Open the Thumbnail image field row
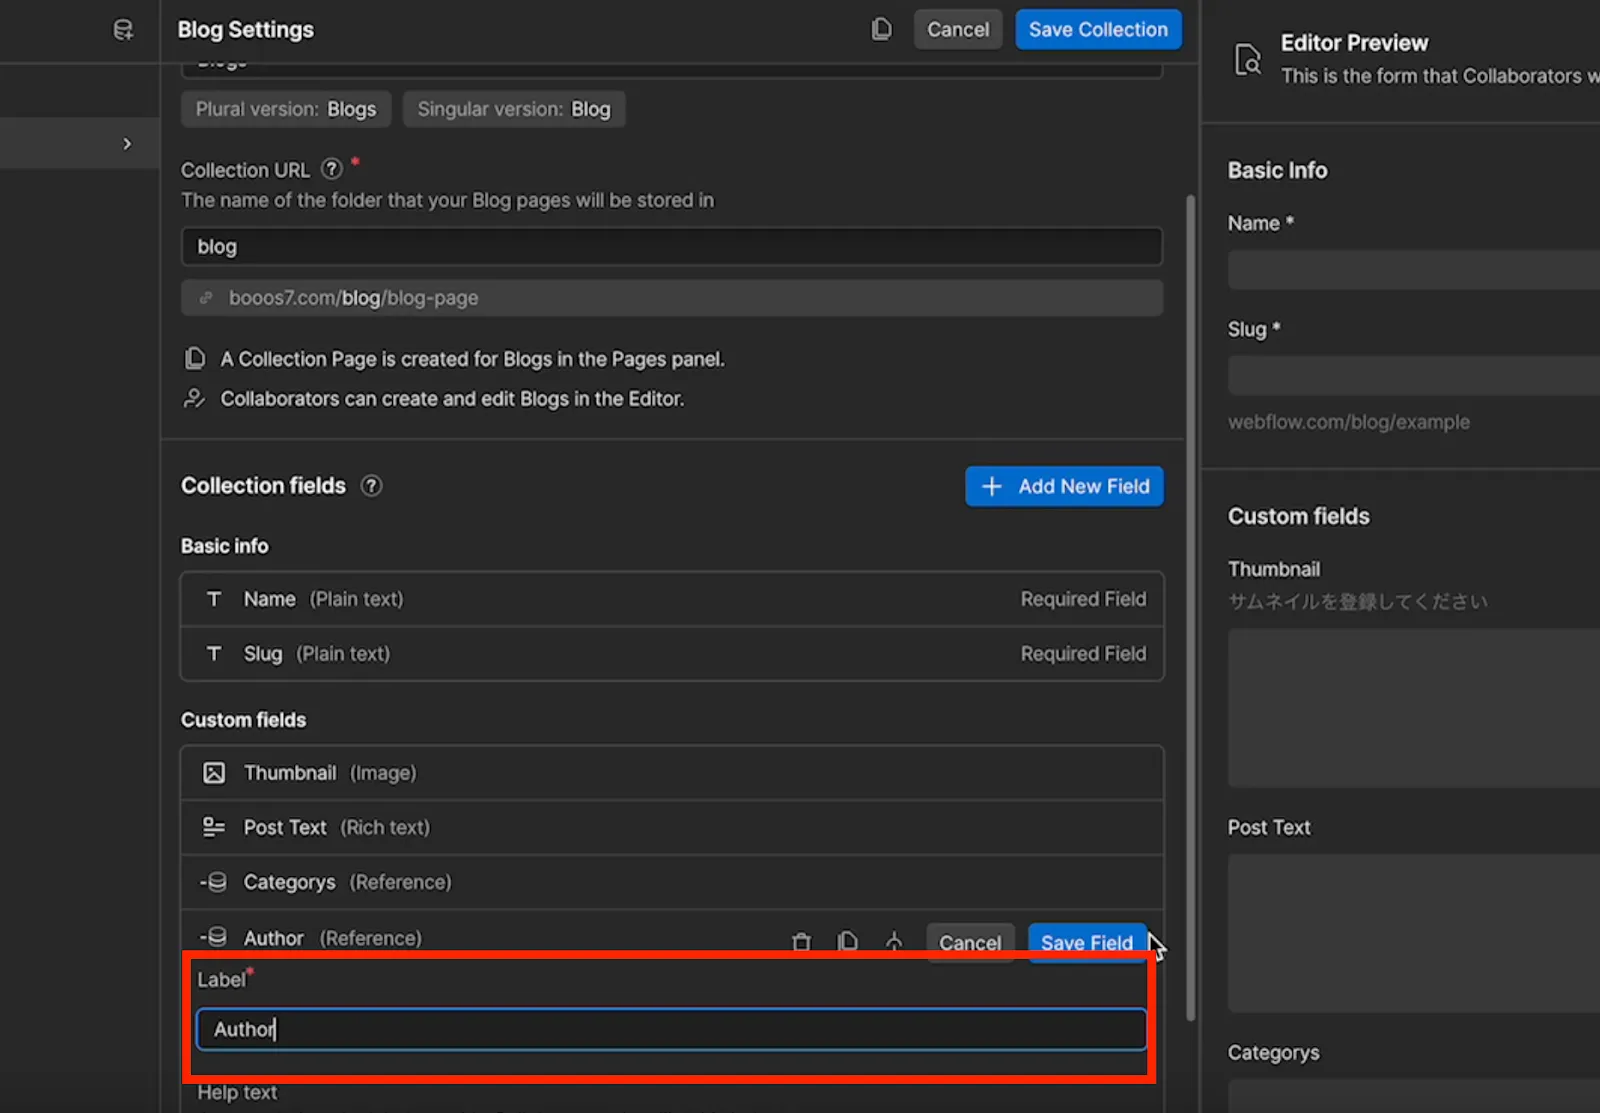This screenshot has height=1113, width=1600. [672, 773]
